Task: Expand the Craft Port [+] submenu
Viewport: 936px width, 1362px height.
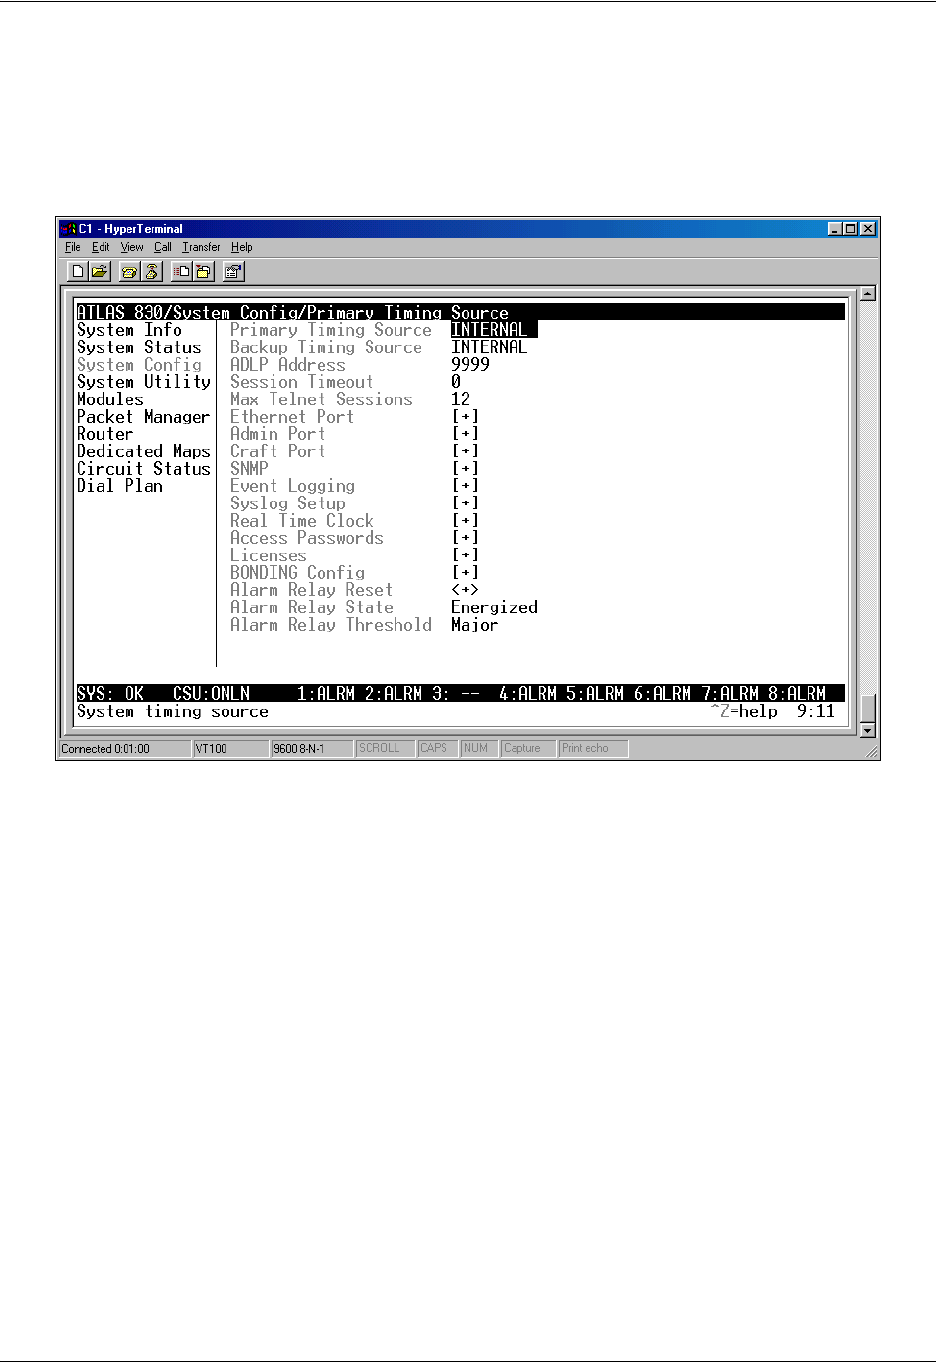Action: point(465,451)
